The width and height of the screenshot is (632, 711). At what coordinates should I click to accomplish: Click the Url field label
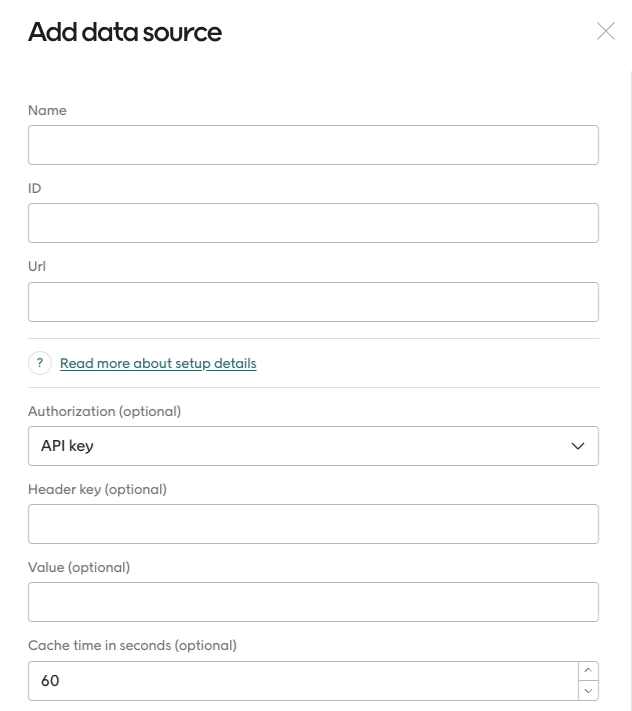(37, 266)
